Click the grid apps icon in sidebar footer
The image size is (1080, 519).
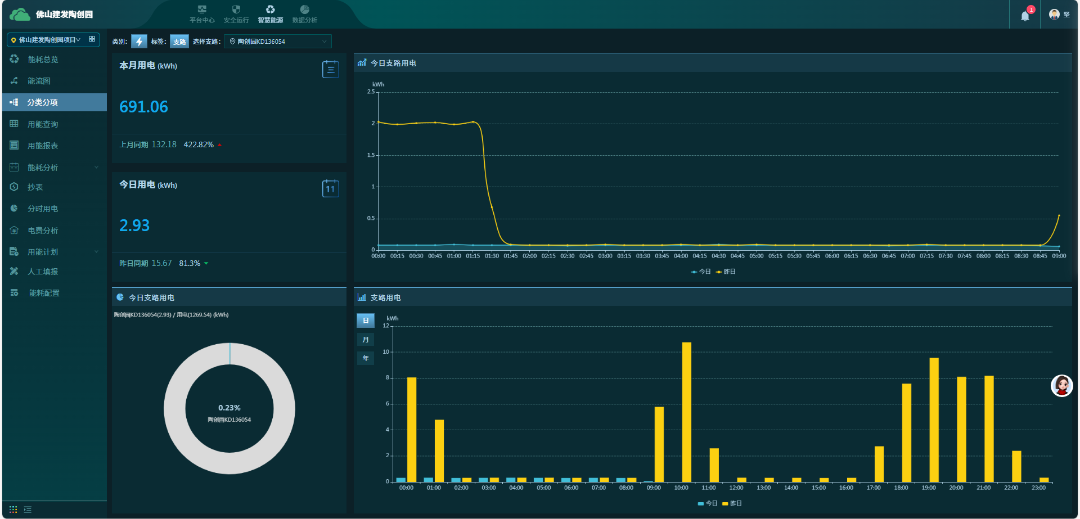point(13,510)
